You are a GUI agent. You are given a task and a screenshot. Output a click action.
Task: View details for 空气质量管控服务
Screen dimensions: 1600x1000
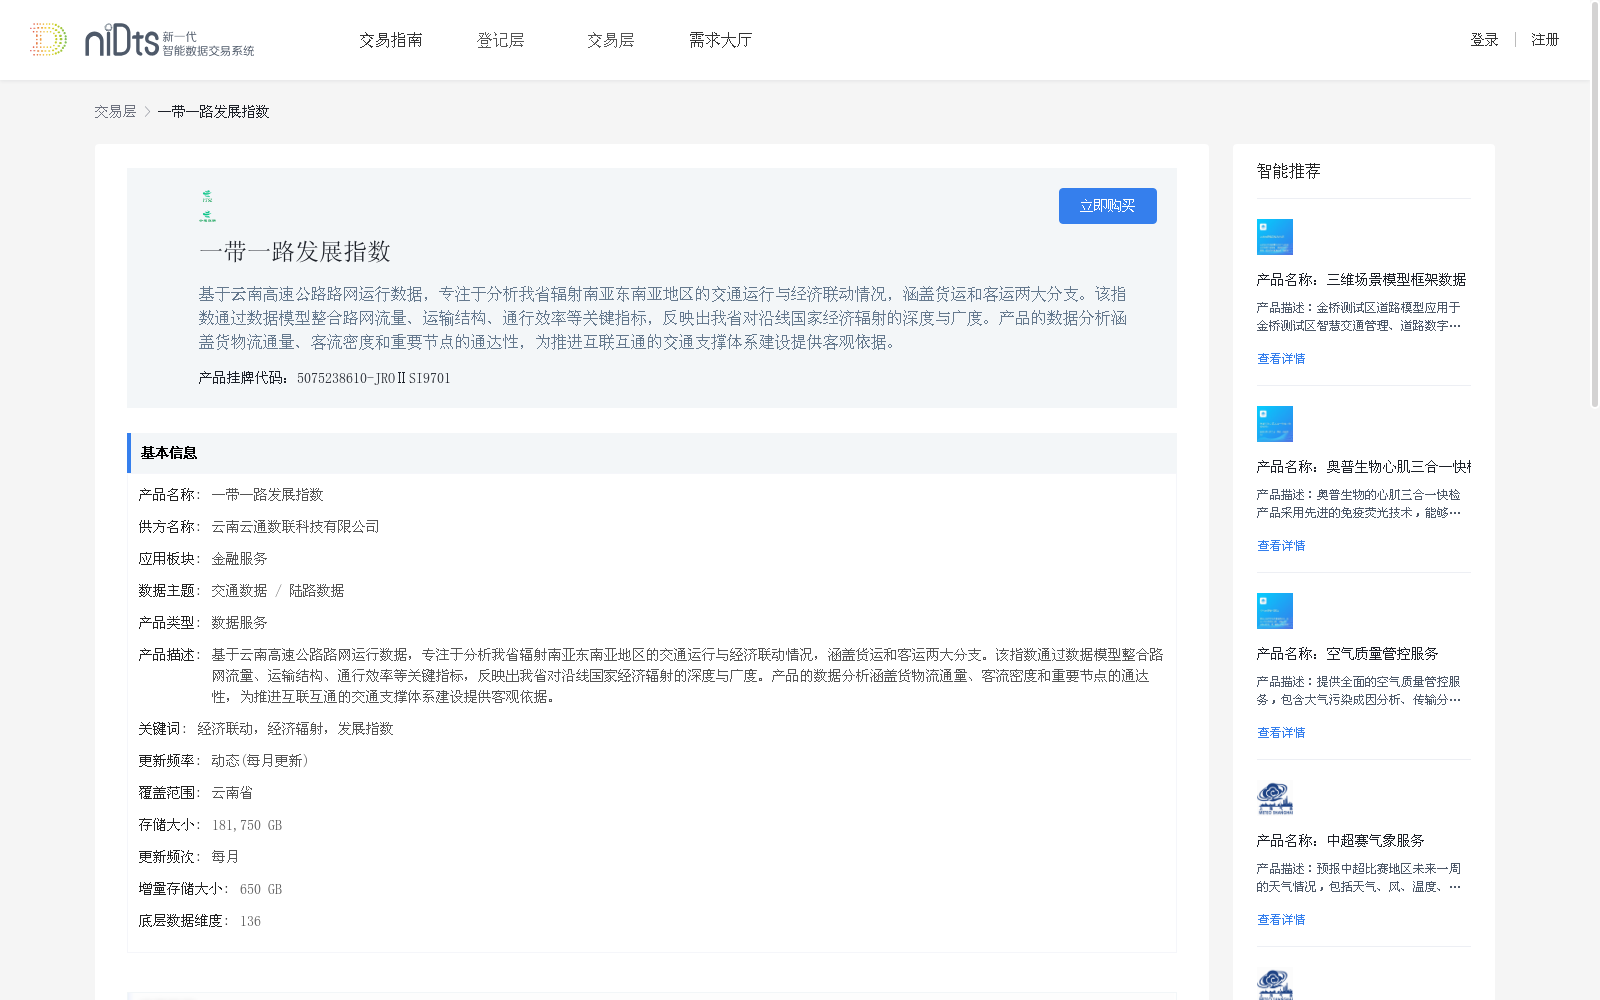pos(1281,733)
